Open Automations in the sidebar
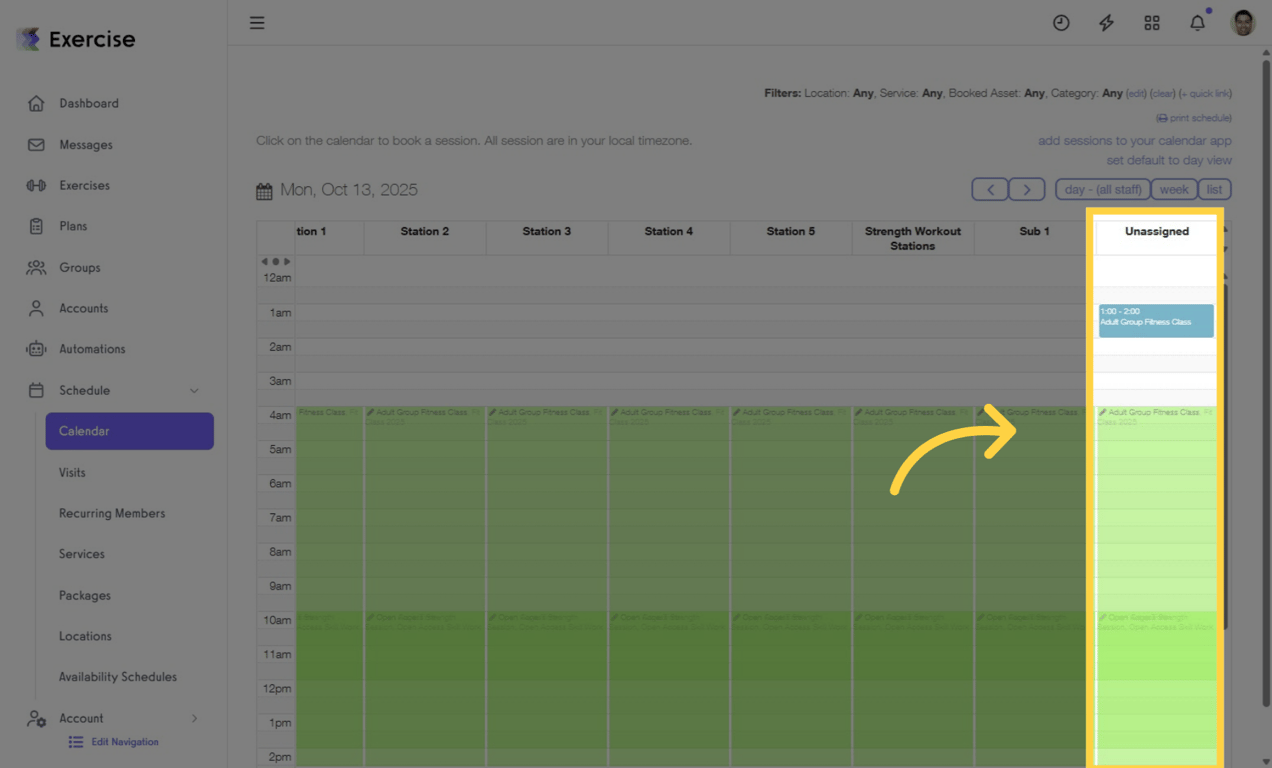 point(97,348)
